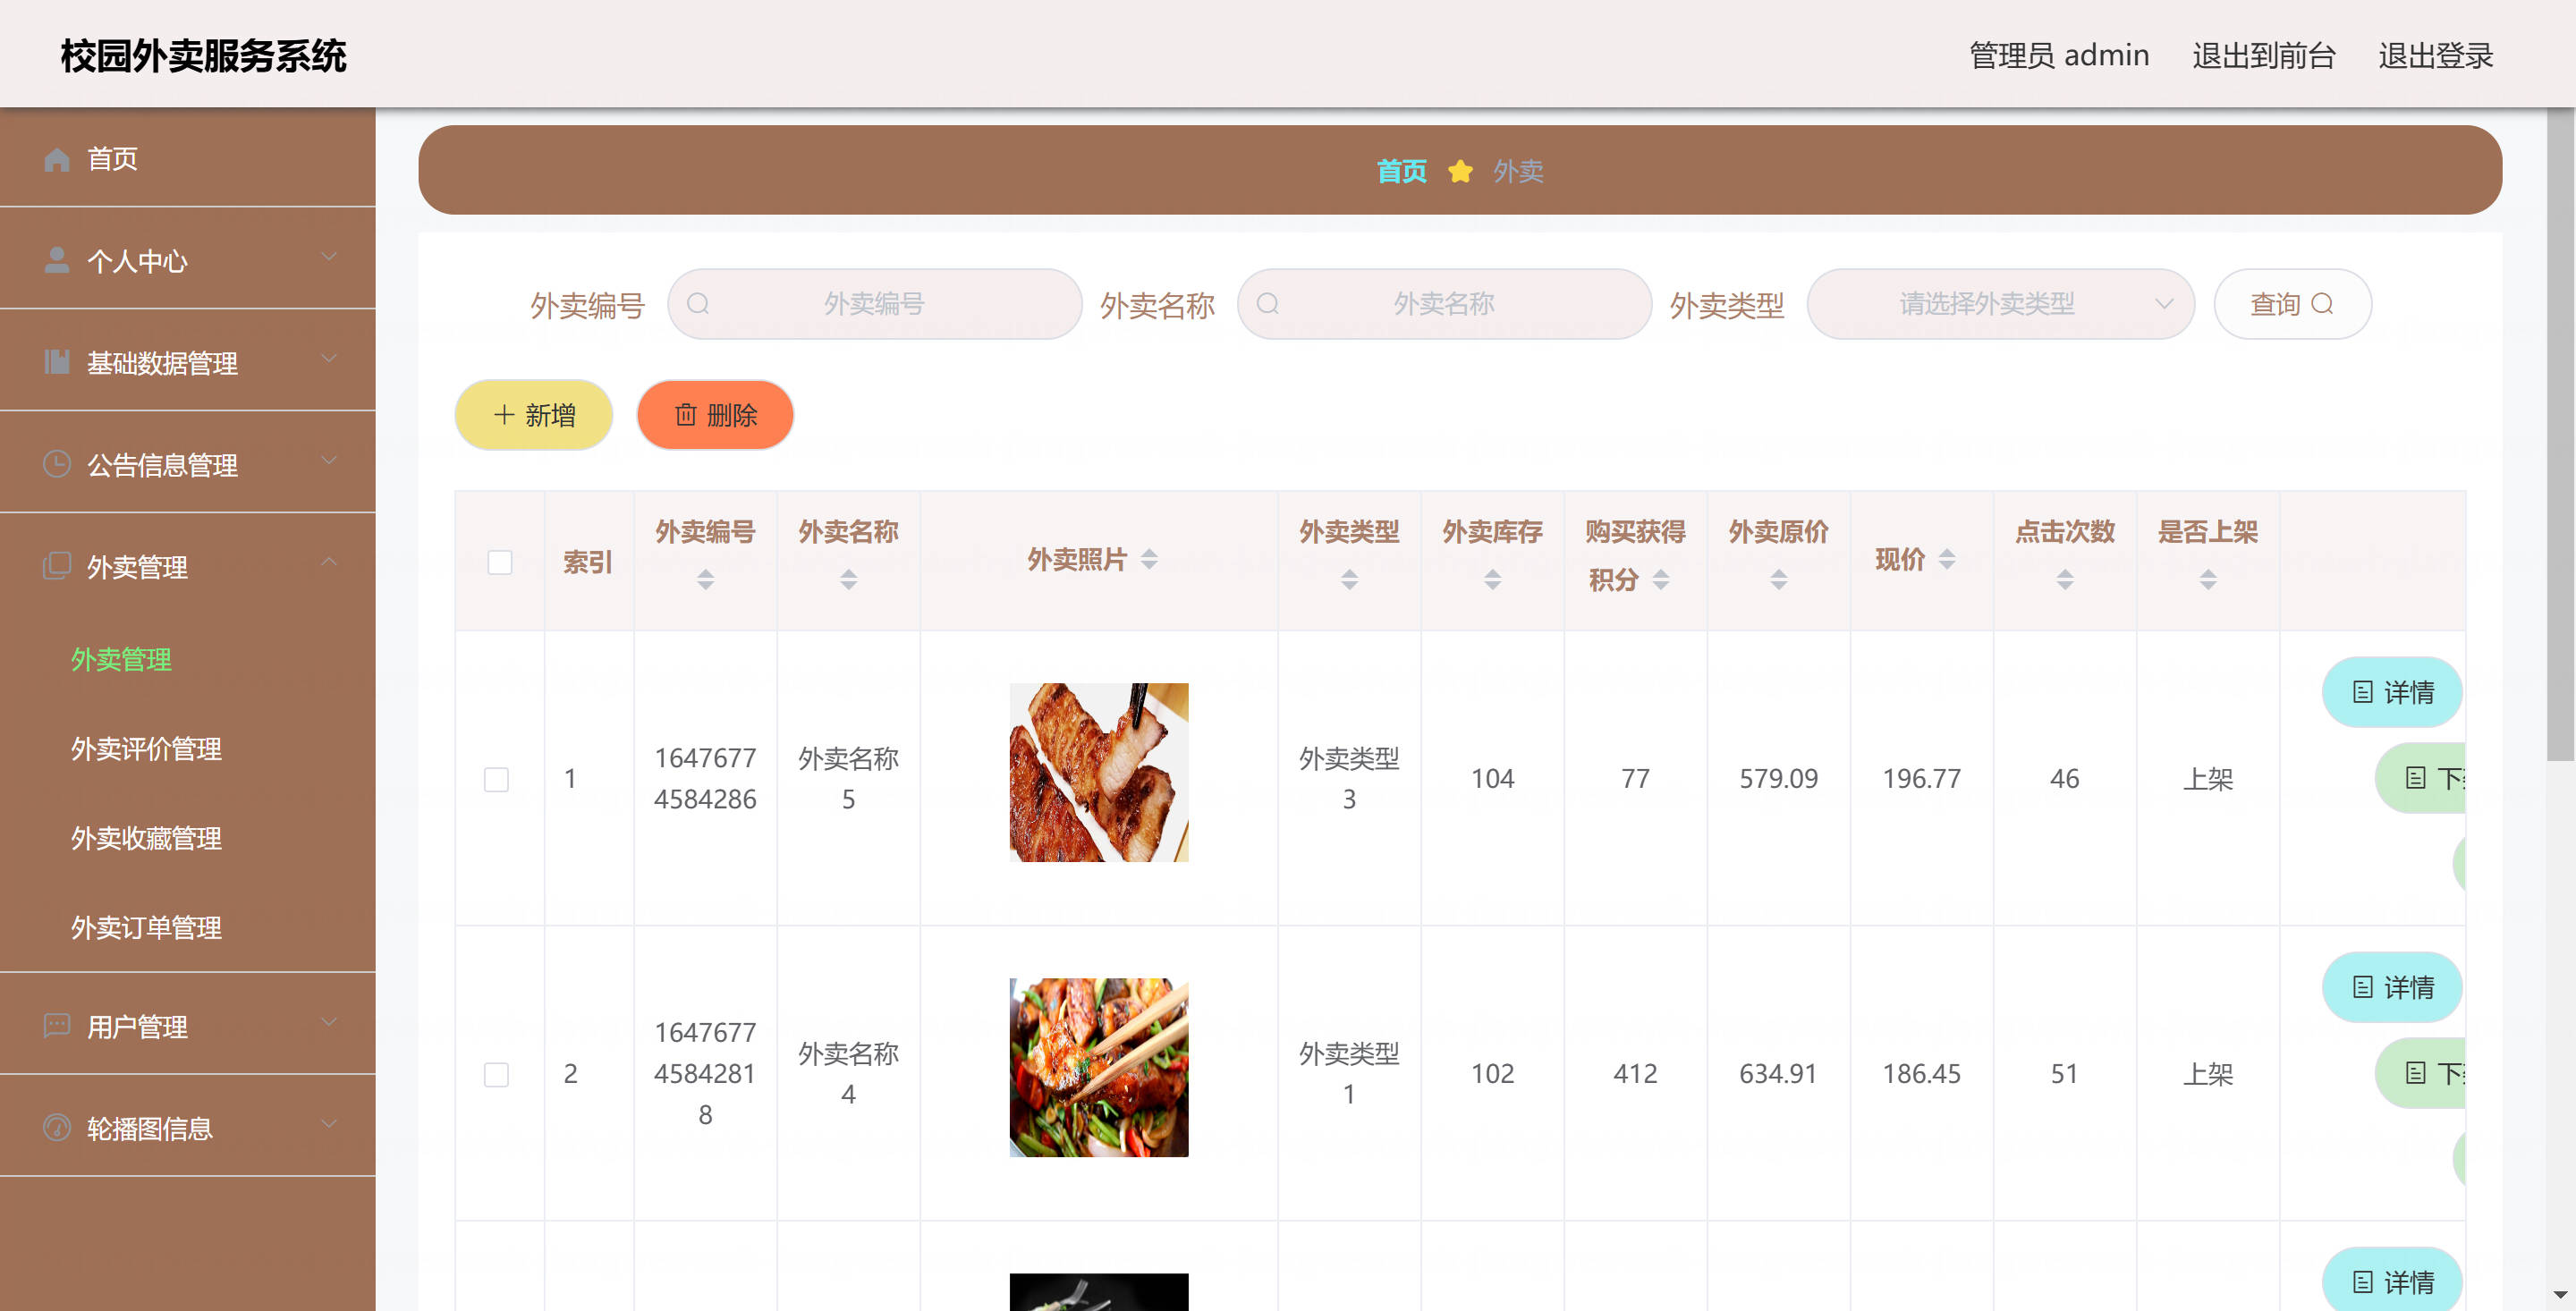Screen dimensions: 2576x1311
Task: Expand the 用户管理 sidebar menu
Action: [329, 1022]
